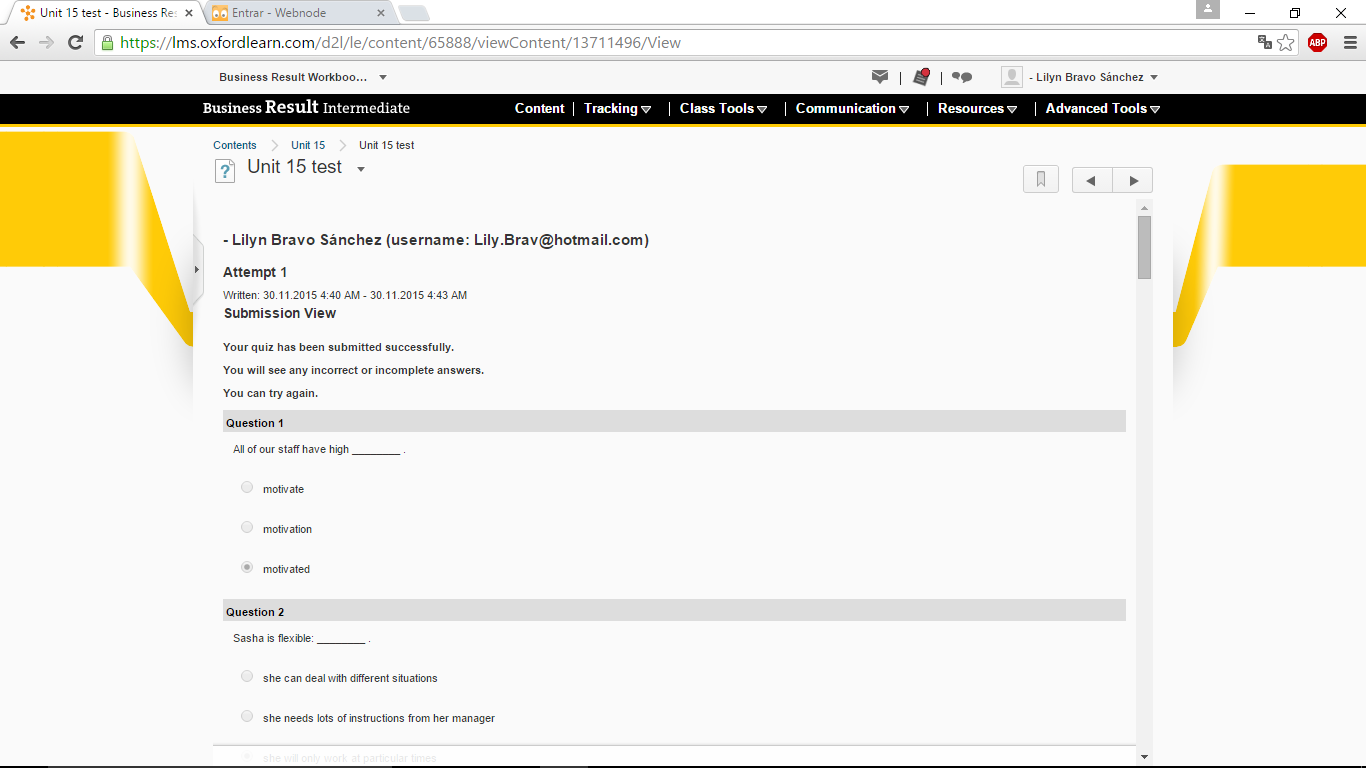1366x768 pixels.
Task: Bookmark page with the star icon
Action: [x=1286, y=42]
